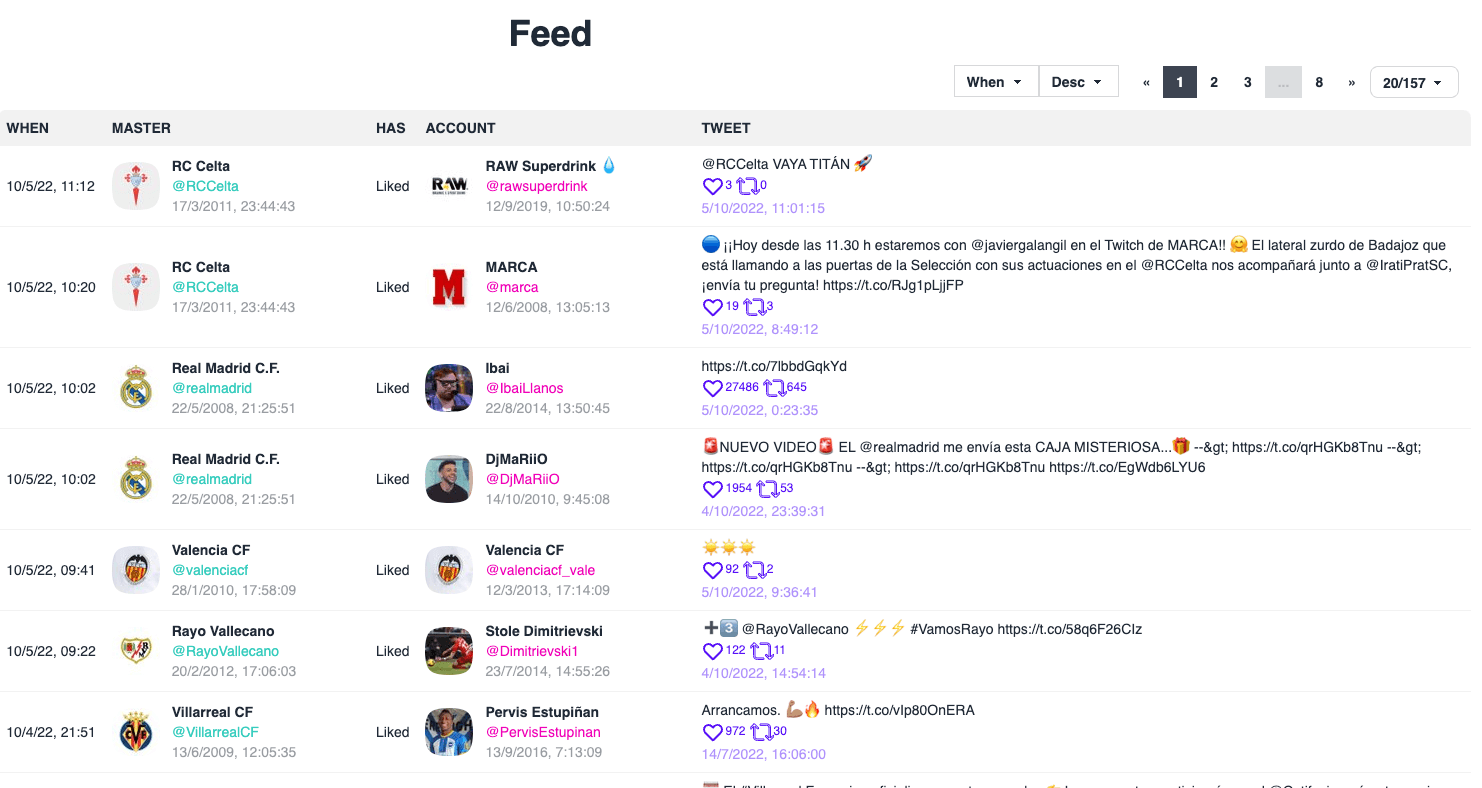
Task: Jump to page 8 of the feed
Action: (x=1319, y=81)
